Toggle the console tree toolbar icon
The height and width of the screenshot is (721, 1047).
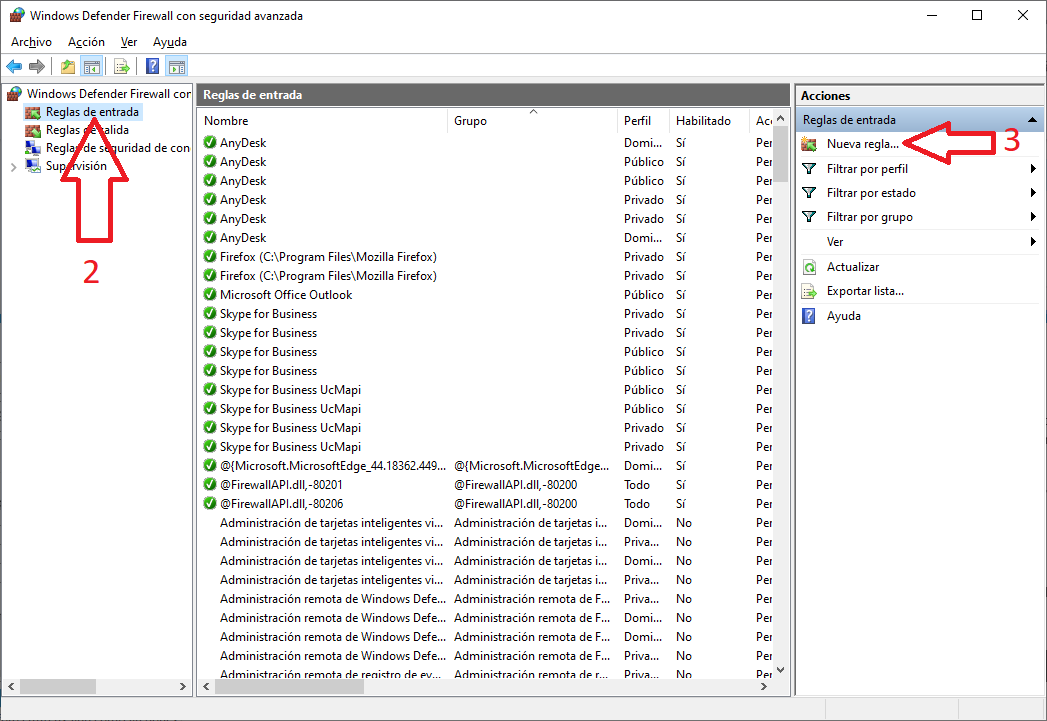tap(91, 66)
